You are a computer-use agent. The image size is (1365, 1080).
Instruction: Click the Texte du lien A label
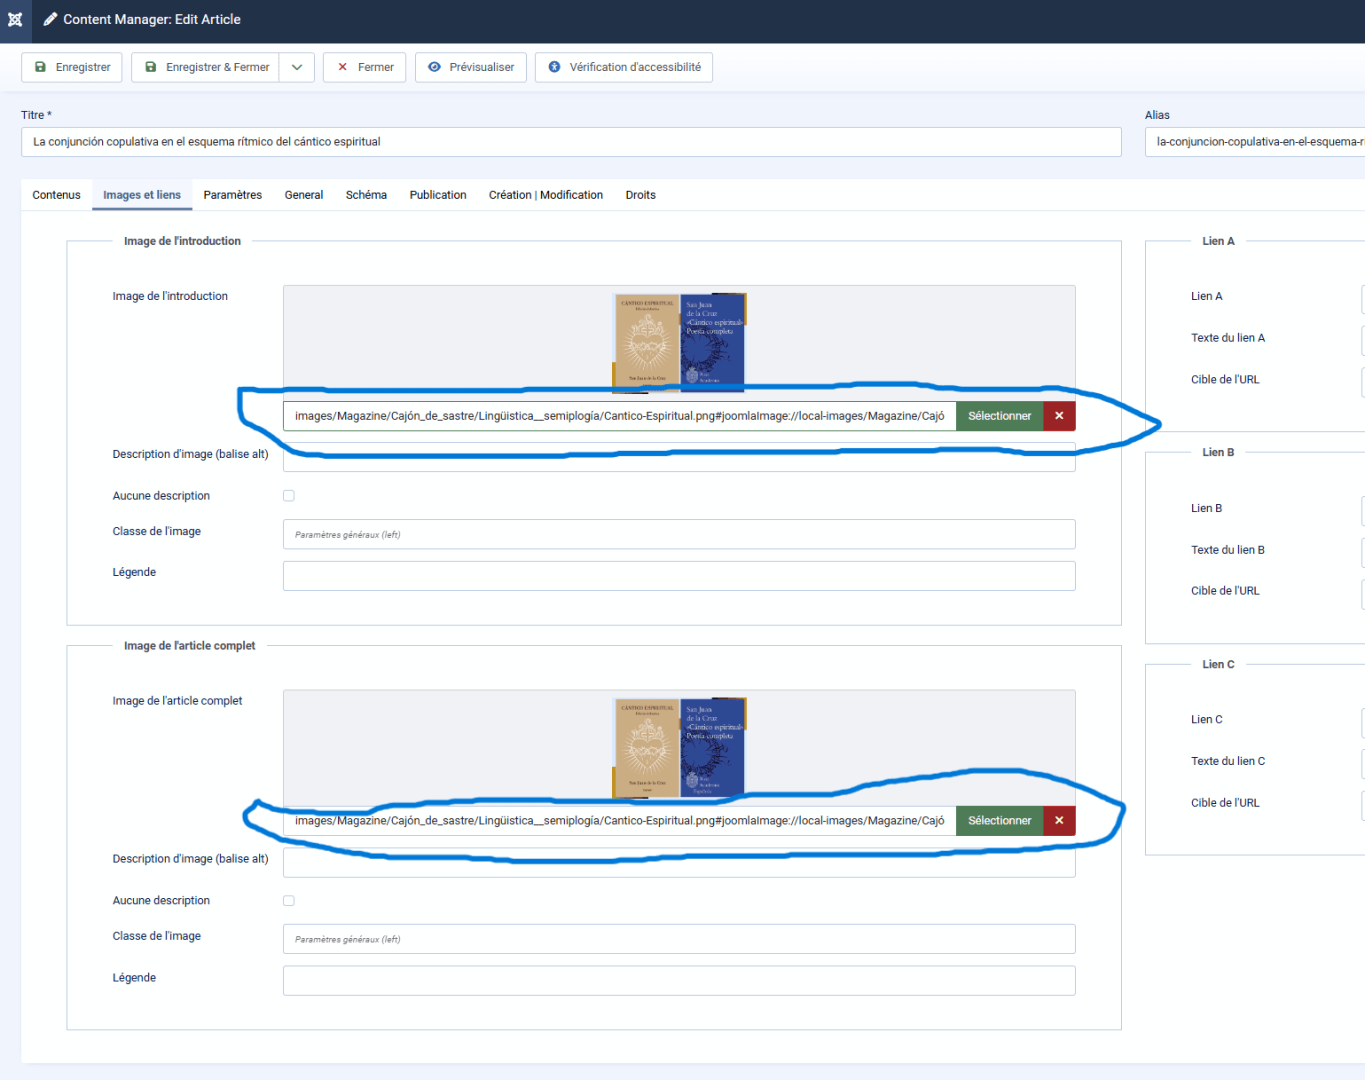pos(1228,338)
